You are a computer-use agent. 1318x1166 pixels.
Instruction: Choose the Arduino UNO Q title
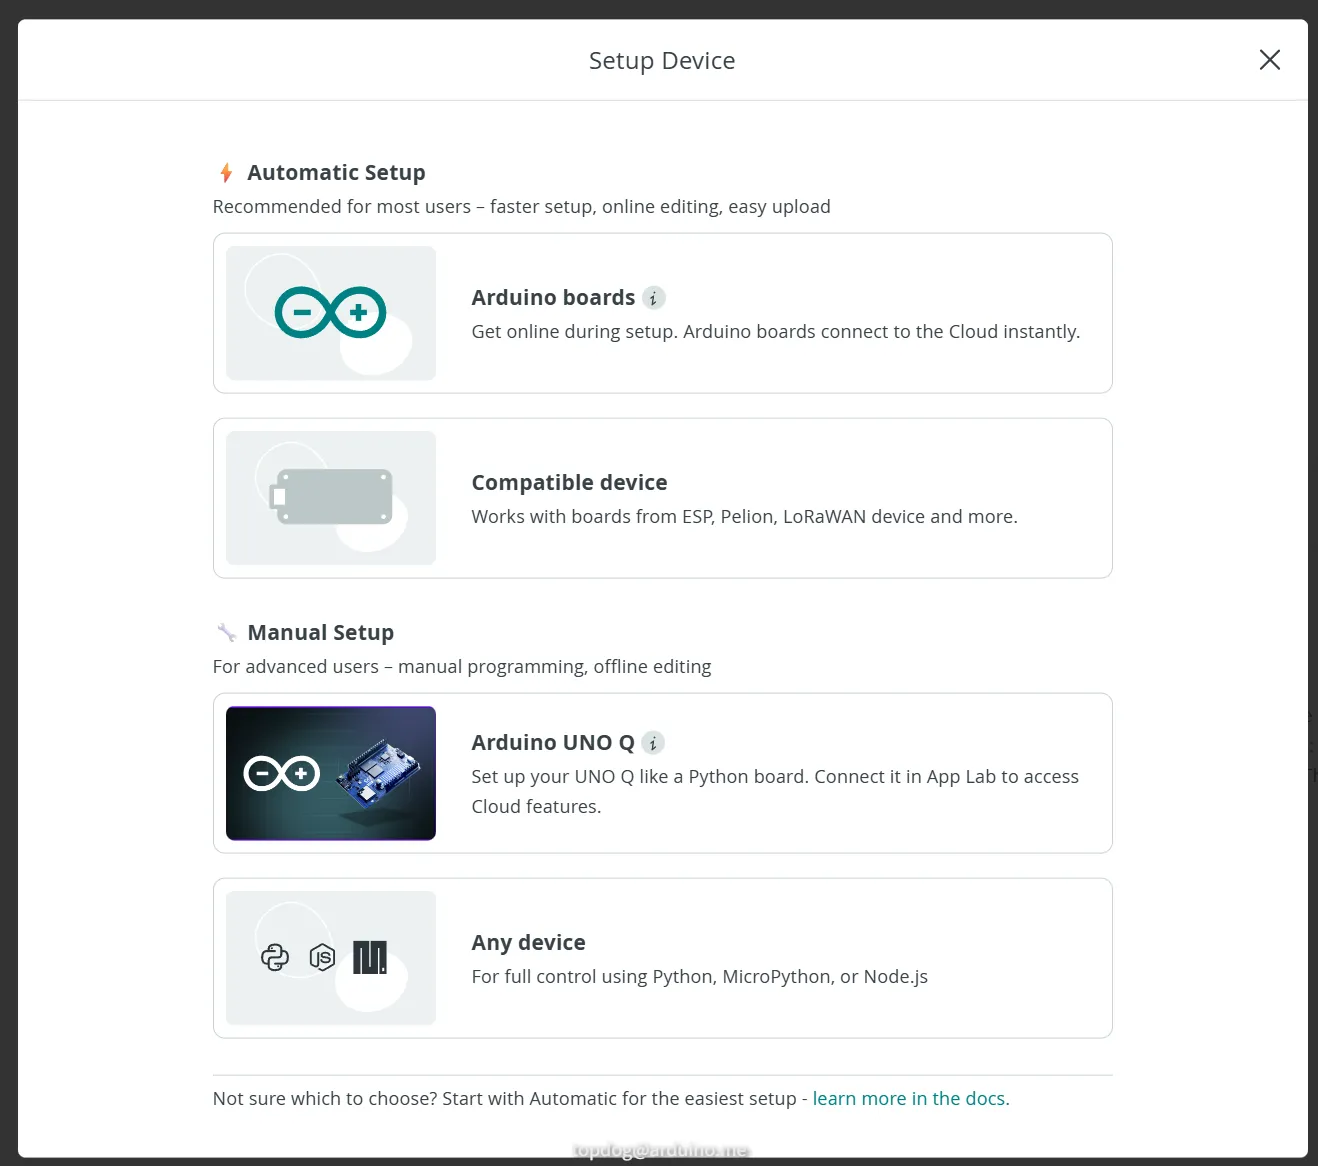pyautogui.click(x=553, y=743)
